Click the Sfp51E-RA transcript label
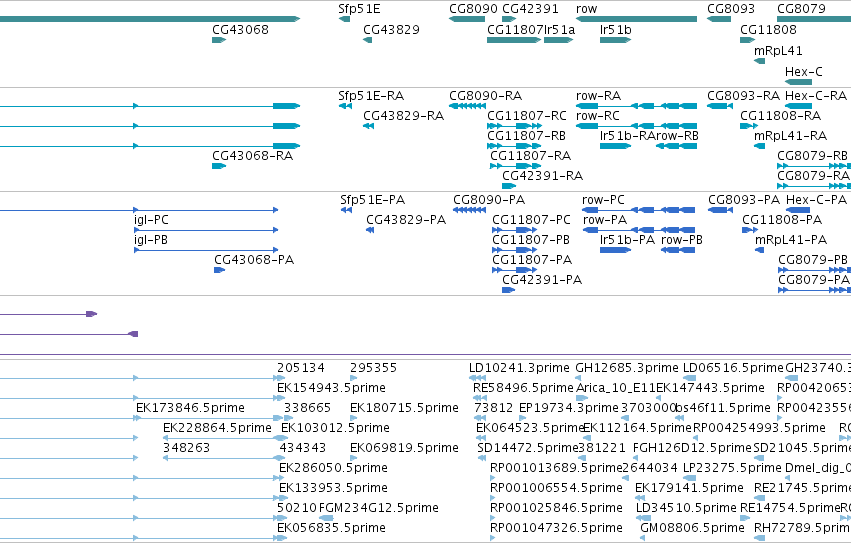The height and width of the screenshot is (543, 851). click(x=371, y=96)
